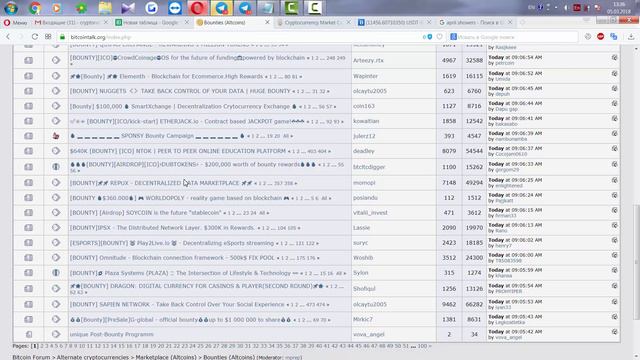
Task: Open the Elementh Blockchain for Ecommerce topic
Action: (x=167, y=76)
